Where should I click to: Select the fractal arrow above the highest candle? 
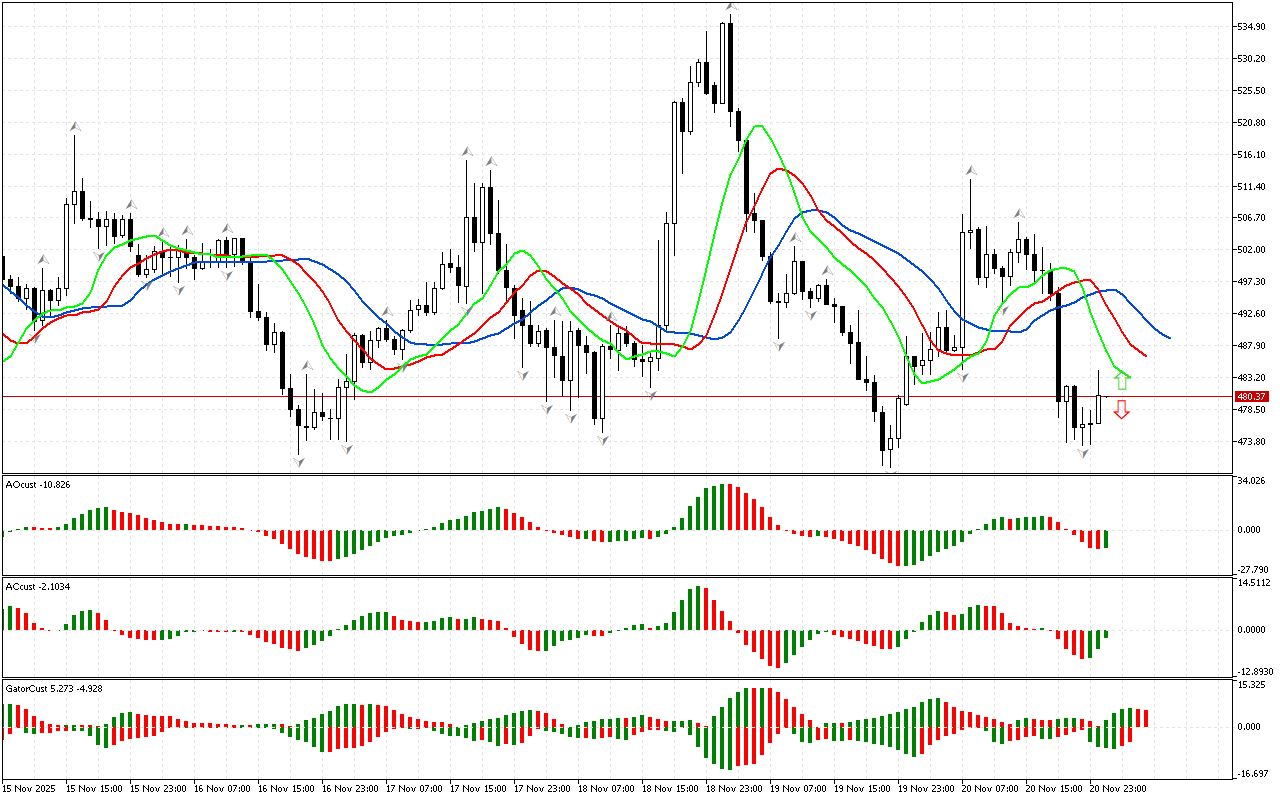pyautogui.click(x=731, y=7)
